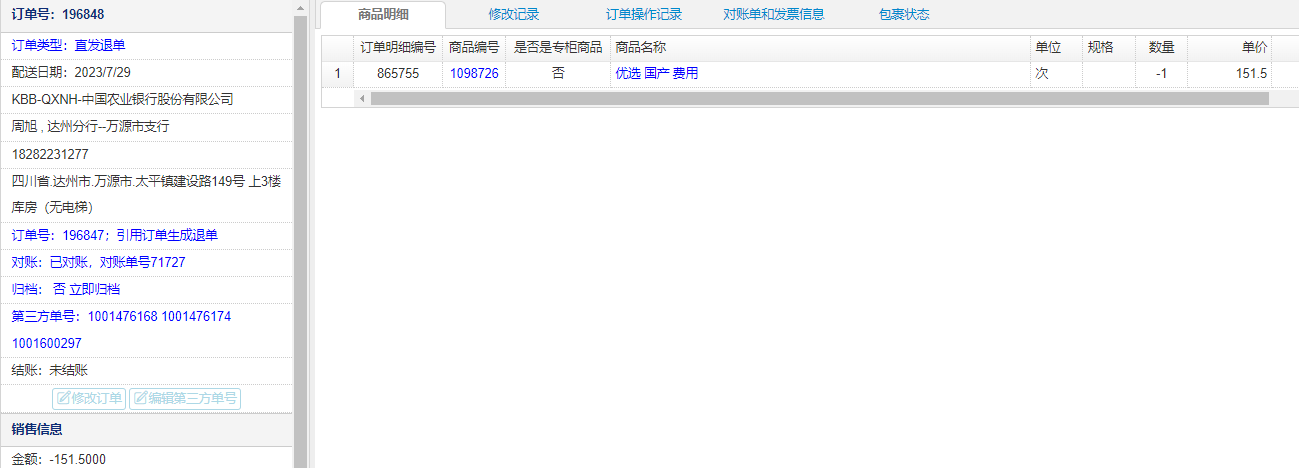Click phone number 18282231277
Image resolution: width=1299 pixels, height=468 pixels.
click(50, 154)
